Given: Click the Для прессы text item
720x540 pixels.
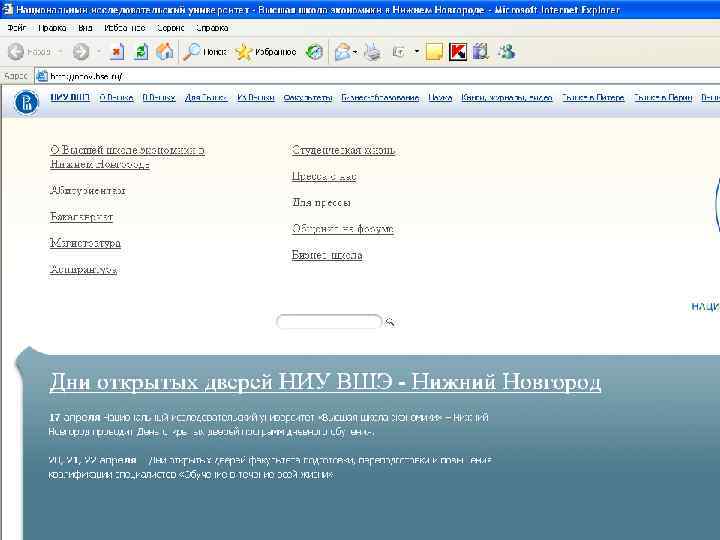Looking at the screenshot, I should (321, 202).
